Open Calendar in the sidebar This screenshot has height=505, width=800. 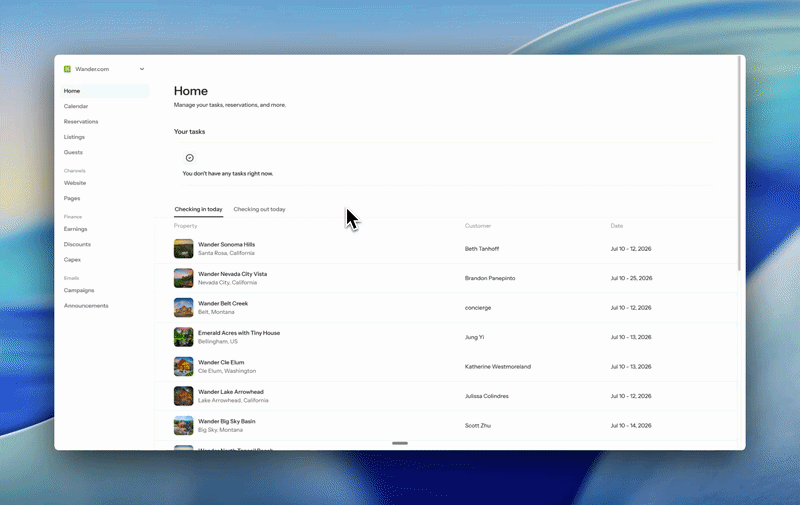click(76, 106)
